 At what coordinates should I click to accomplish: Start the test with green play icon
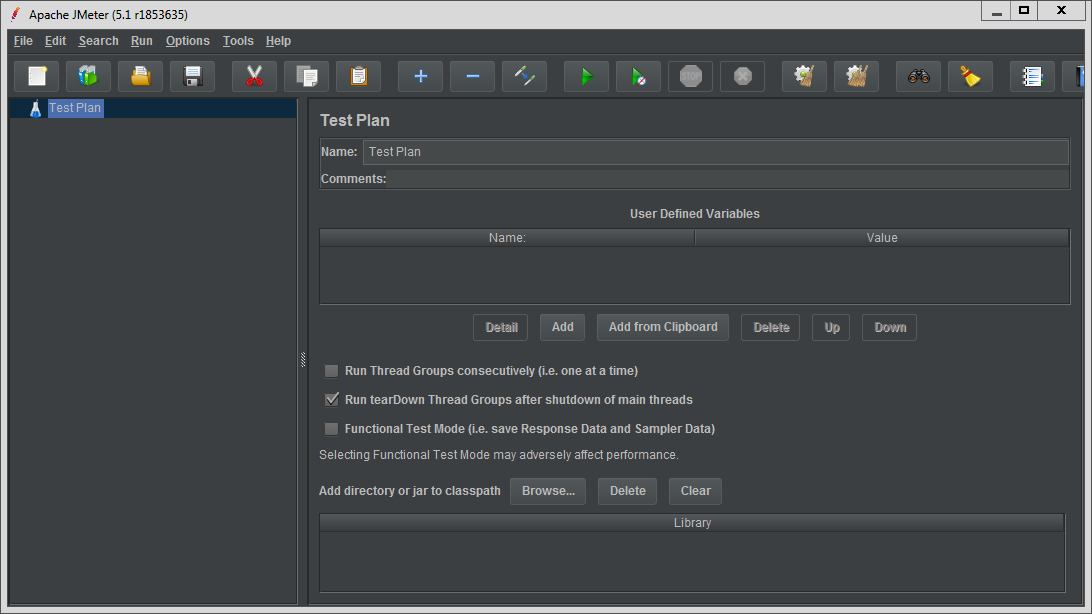[586, 76]
